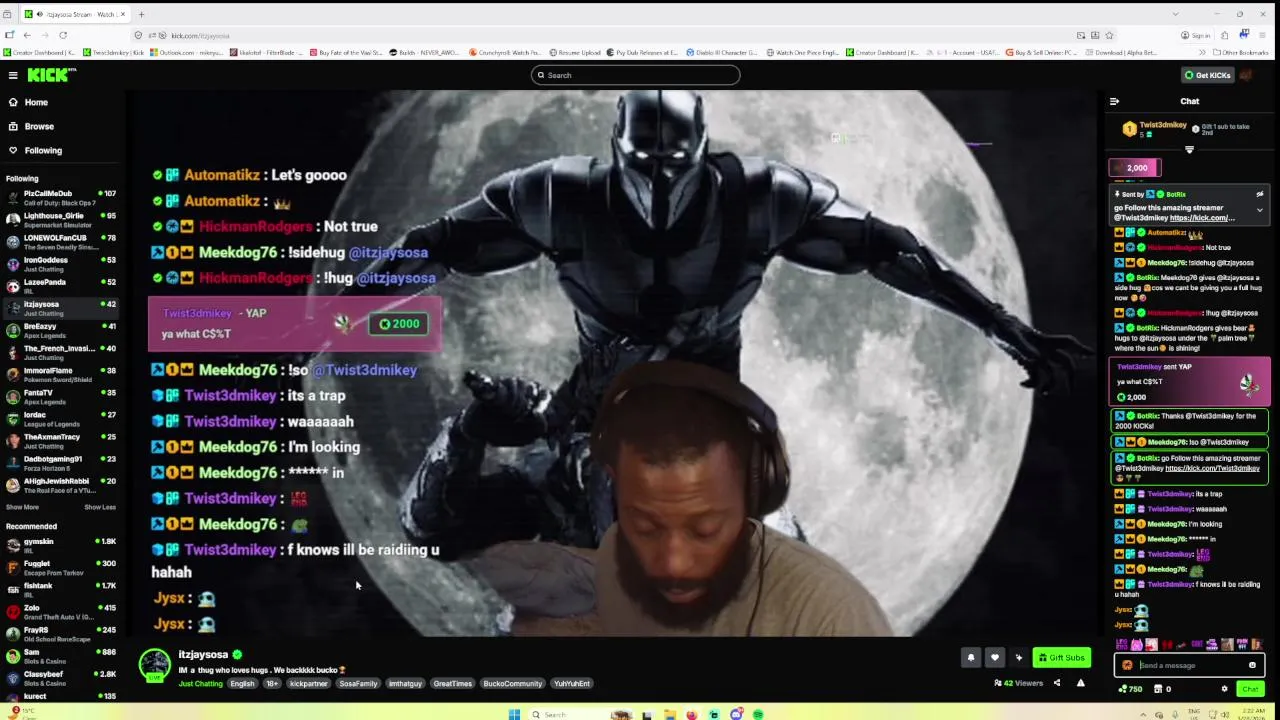
Task: Click the sparkle icon beside Gift Subs
Action: click(1018, 658)
